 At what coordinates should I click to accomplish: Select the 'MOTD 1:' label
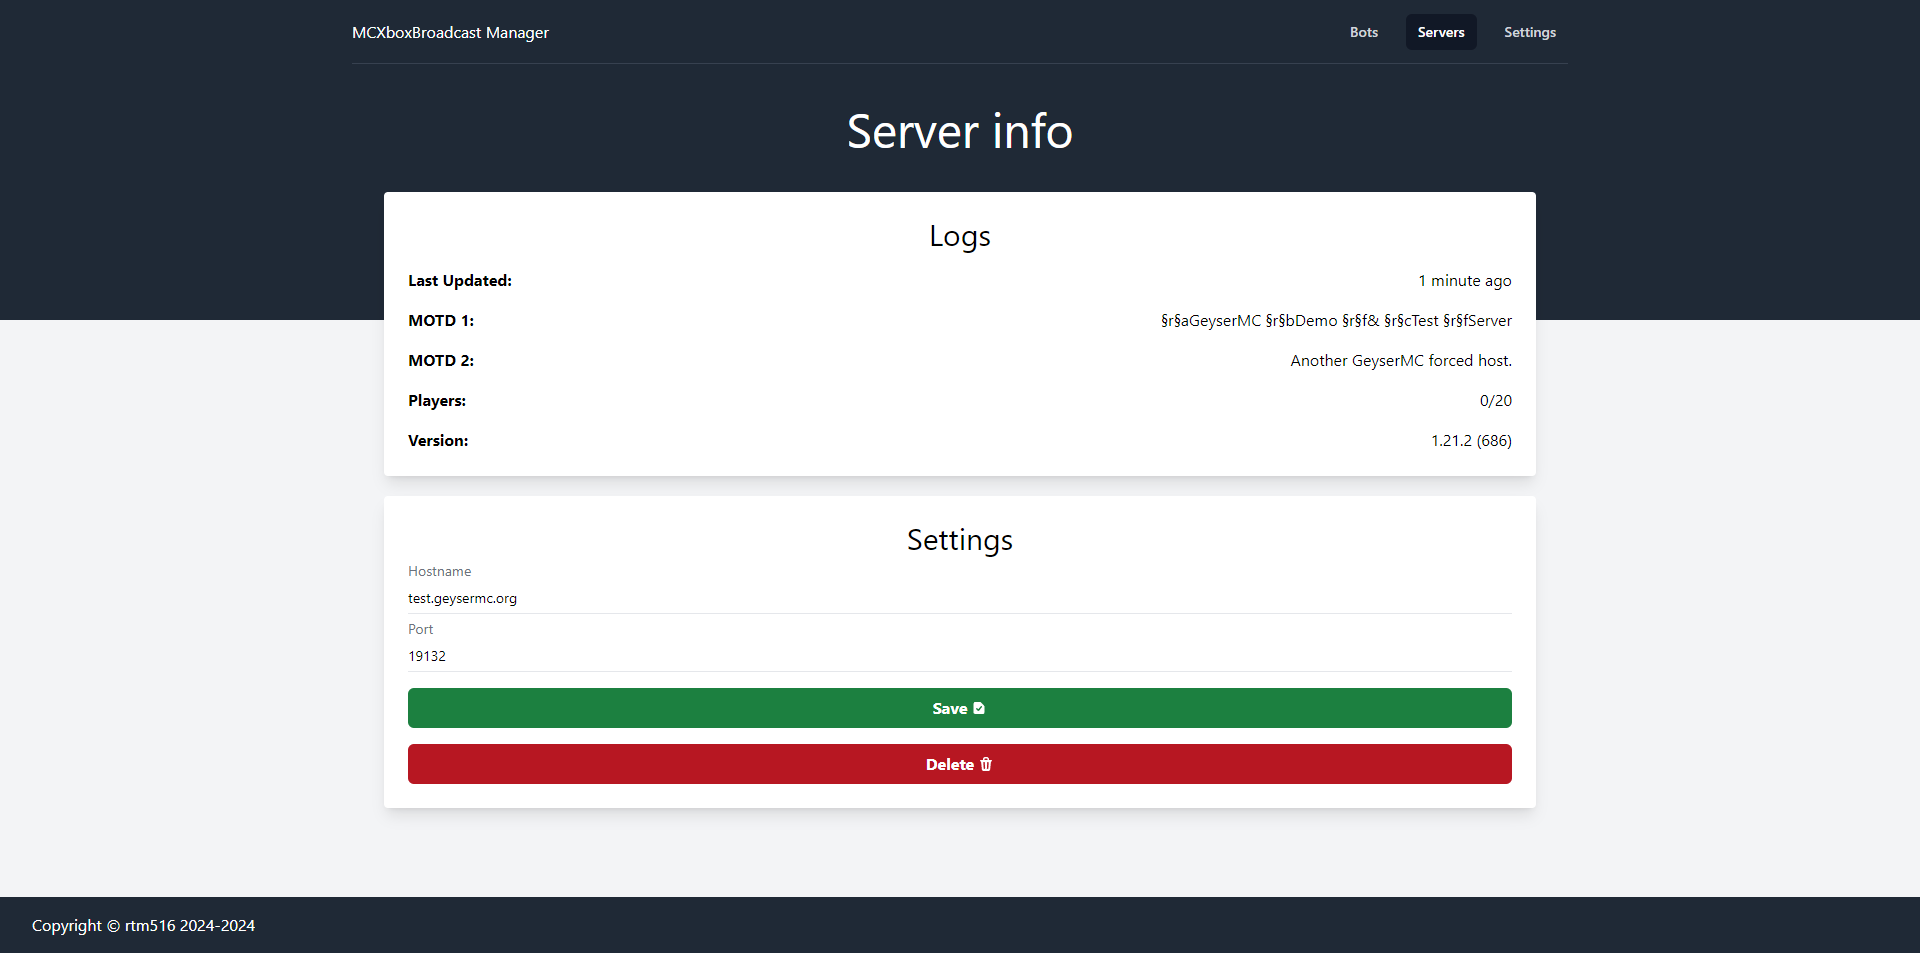click(441, 321)
